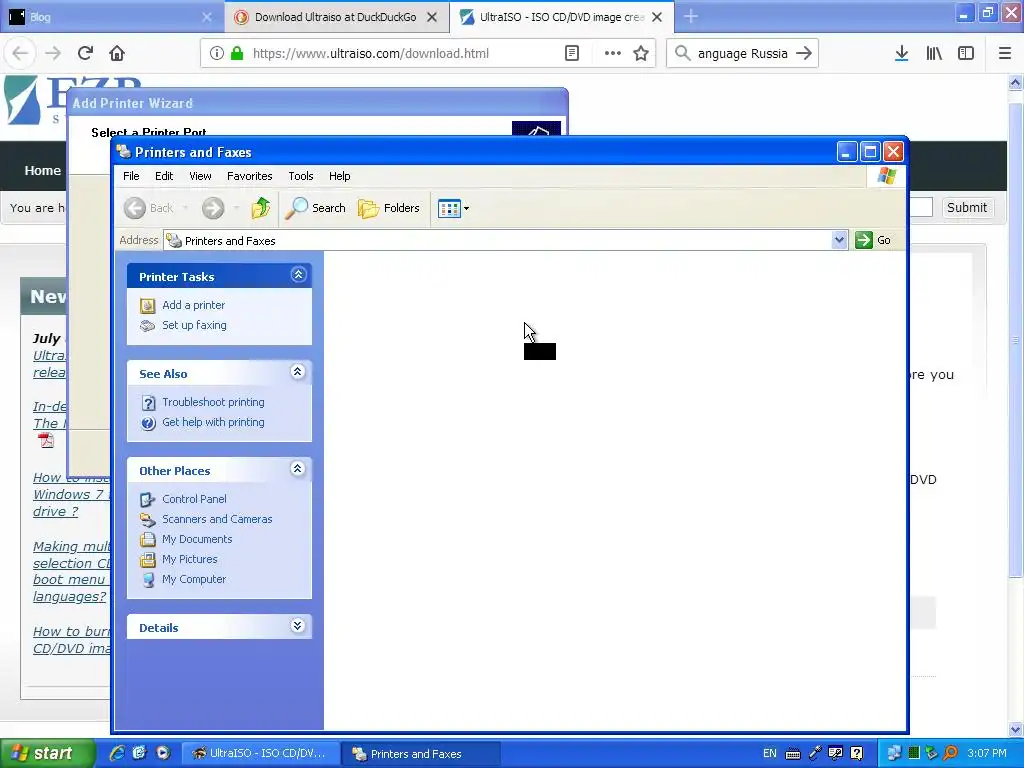Click the Firefox reload button

pyautogui.click(x=85, y=54)
